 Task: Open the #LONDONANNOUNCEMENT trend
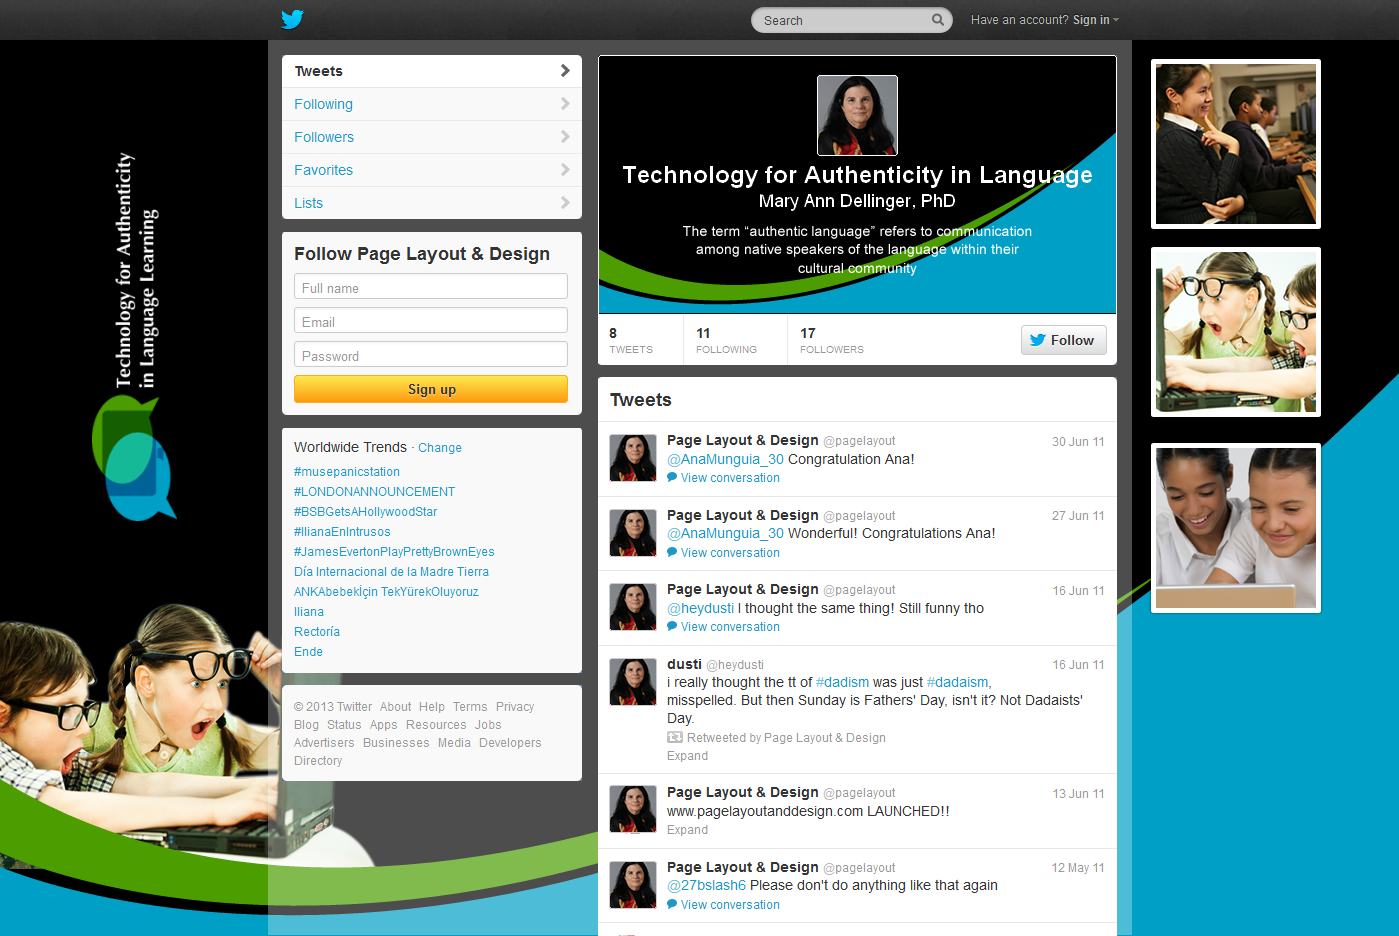374,492
